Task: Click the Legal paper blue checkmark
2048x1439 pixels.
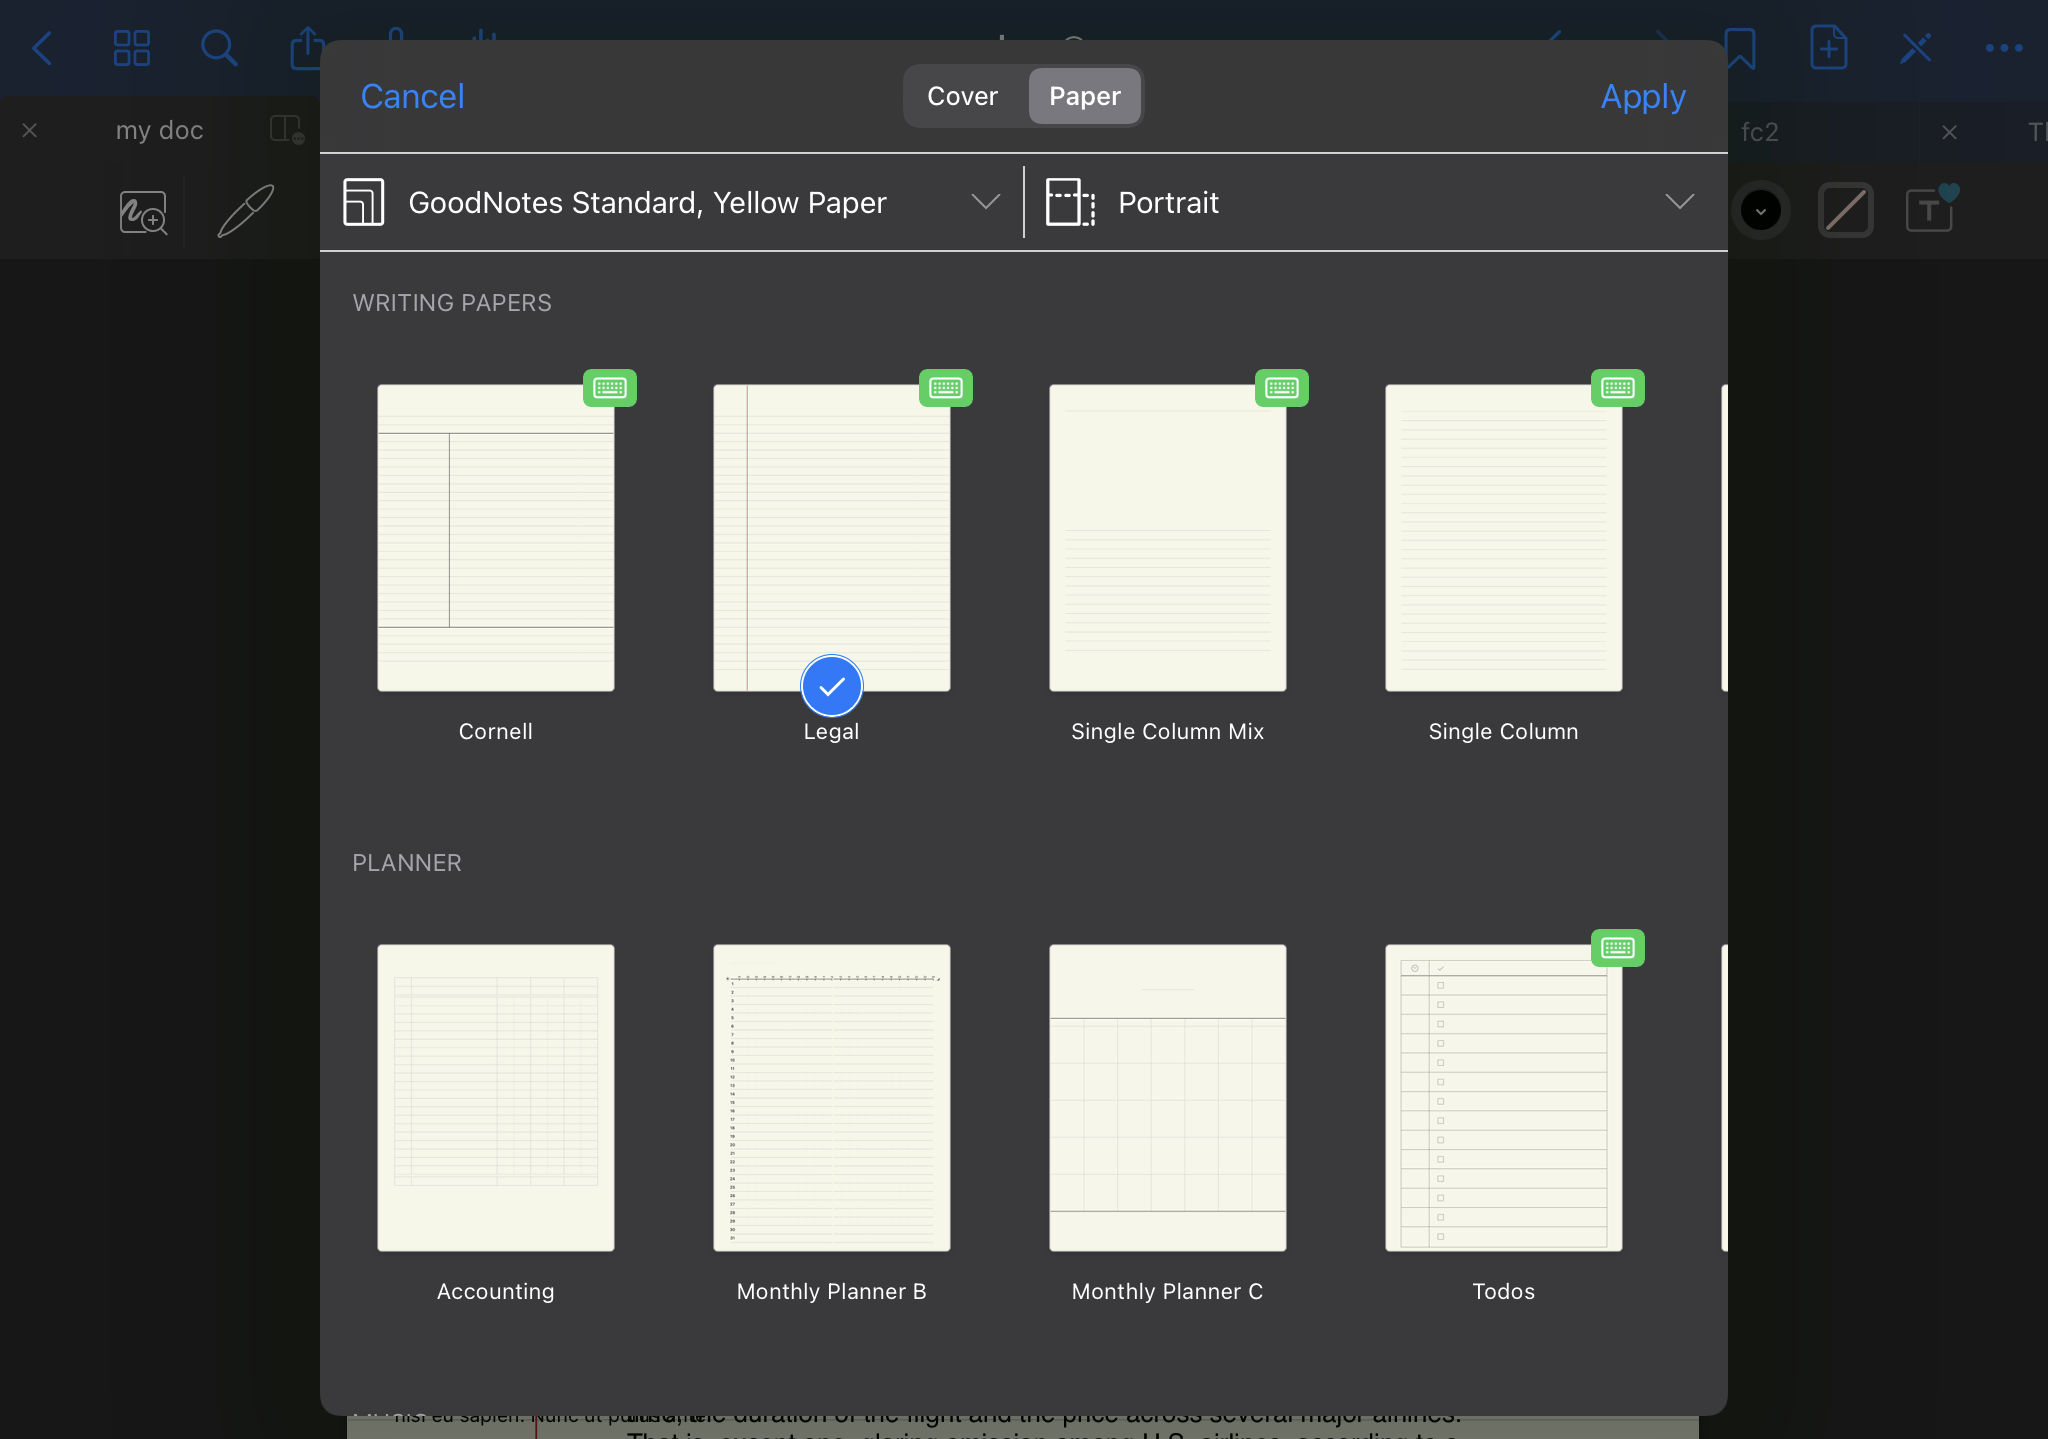Action: (x=831, y=686)
